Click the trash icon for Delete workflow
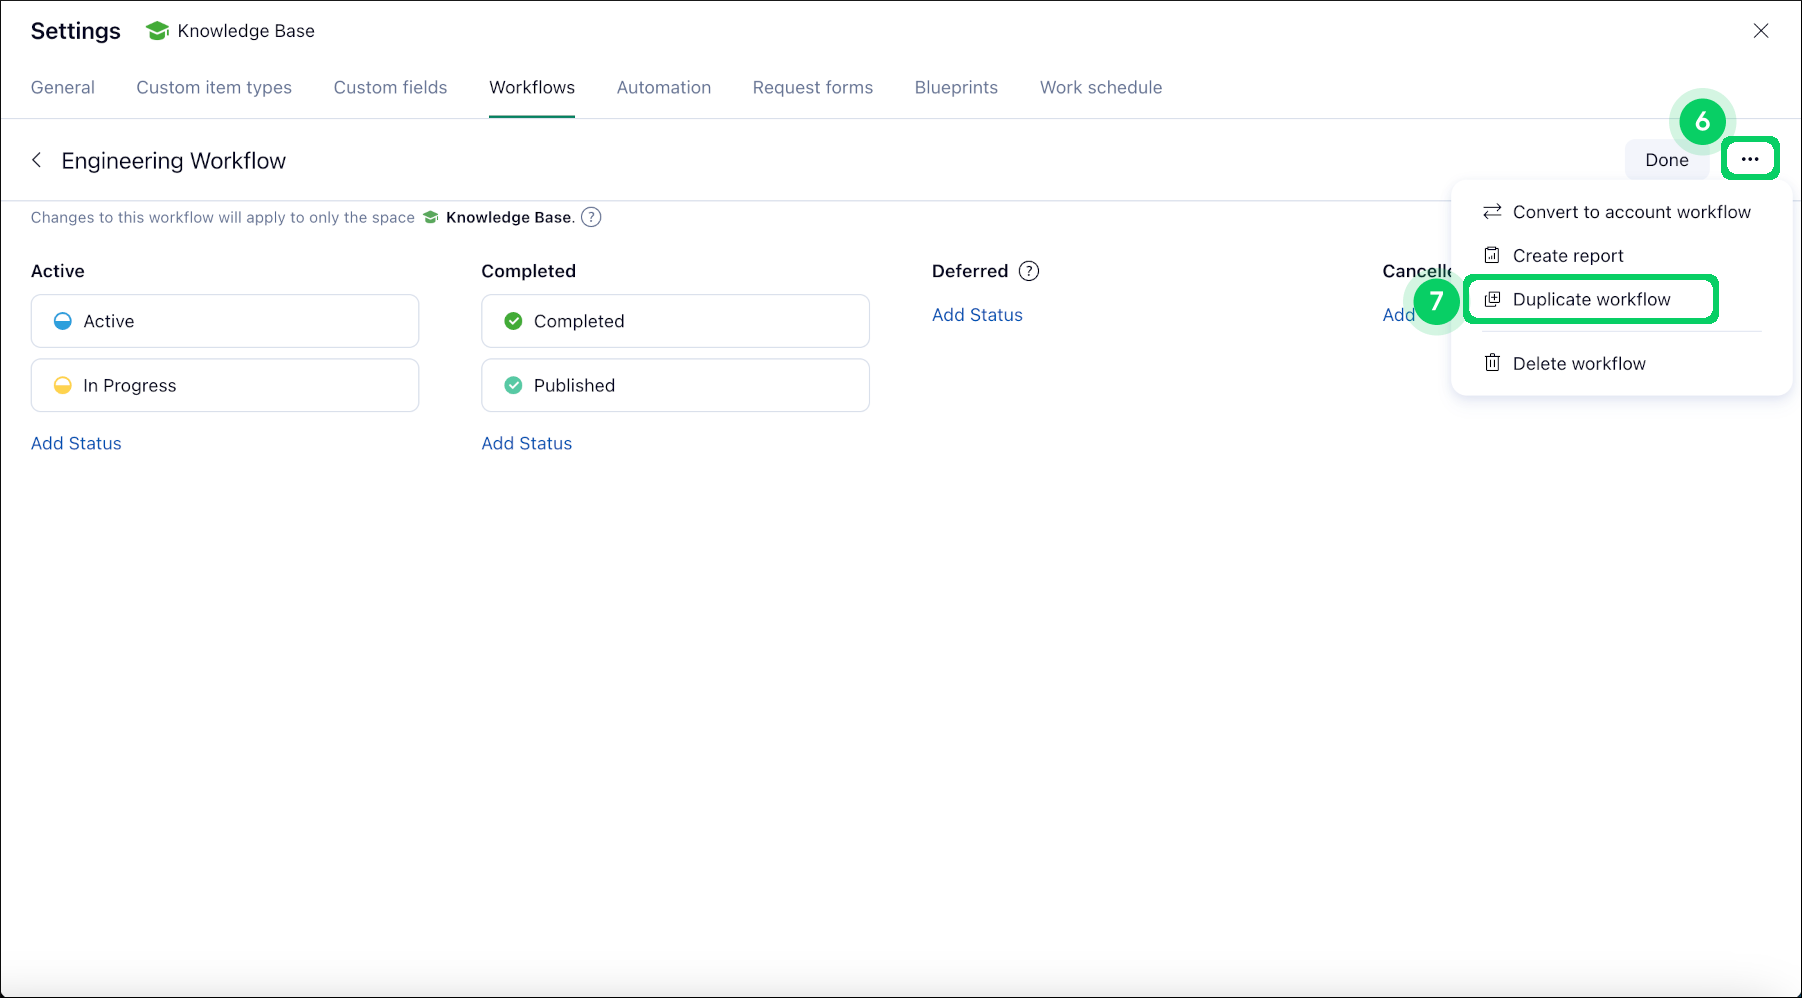1802x998 pixels. click(x=1492, y=363)
